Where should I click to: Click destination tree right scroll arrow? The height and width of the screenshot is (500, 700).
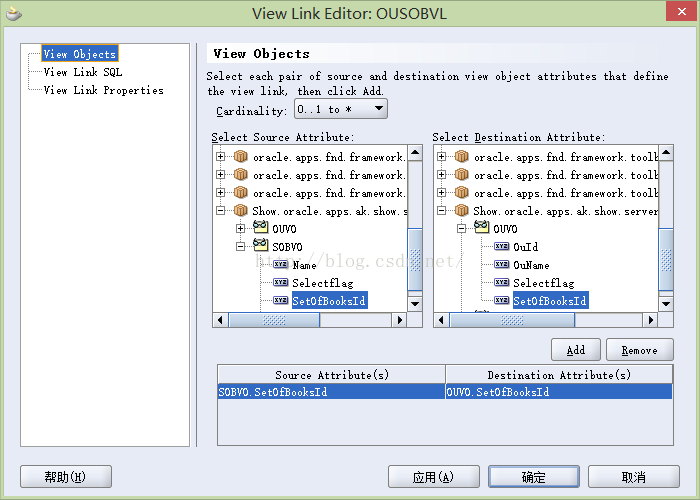650,320
